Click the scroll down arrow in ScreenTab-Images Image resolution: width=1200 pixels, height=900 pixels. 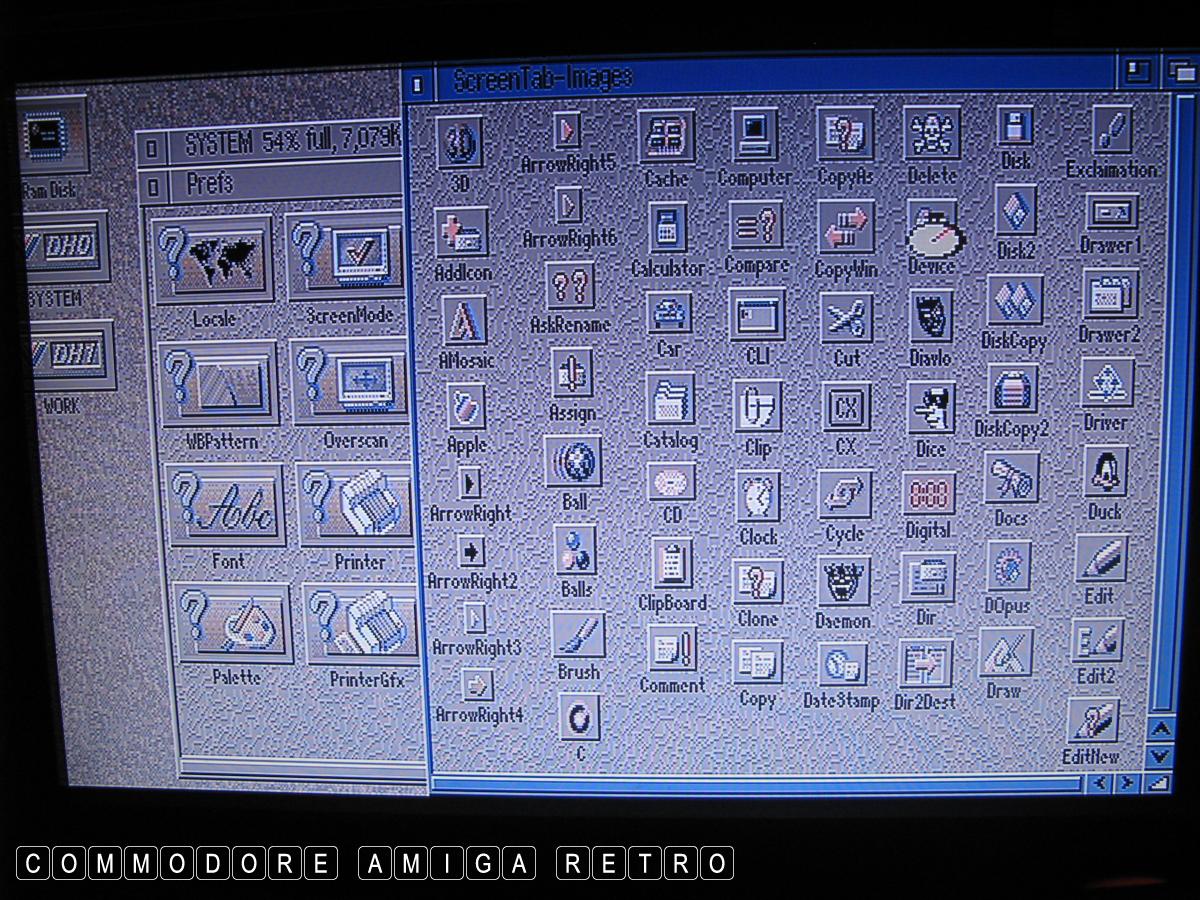pyautogui.click(x=1159, y=756)
